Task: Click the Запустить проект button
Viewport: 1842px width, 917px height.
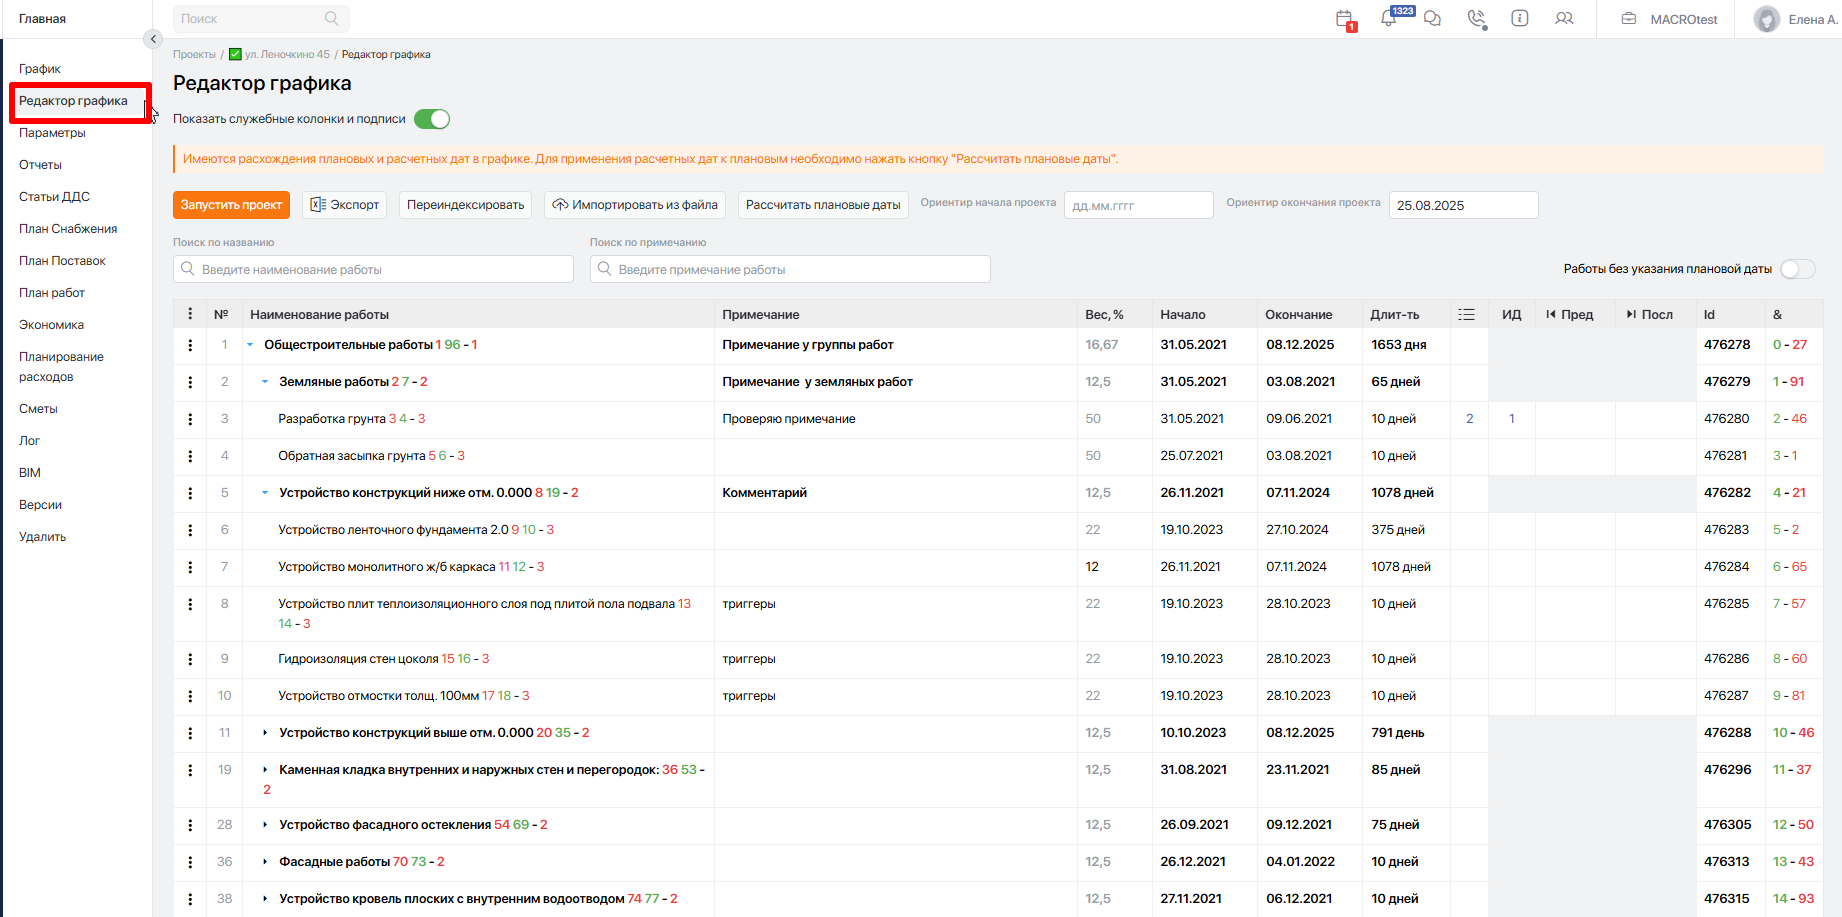Action: coord(231,205)
